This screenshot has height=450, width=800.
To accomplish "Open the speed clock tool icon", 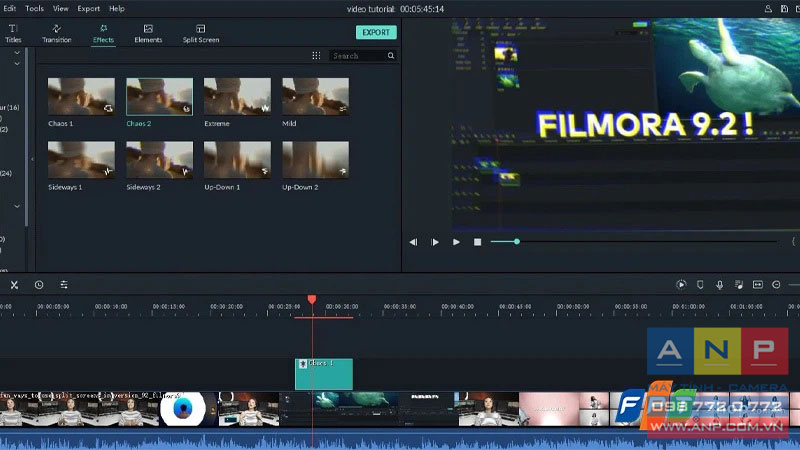I will [x=39, y=285].
